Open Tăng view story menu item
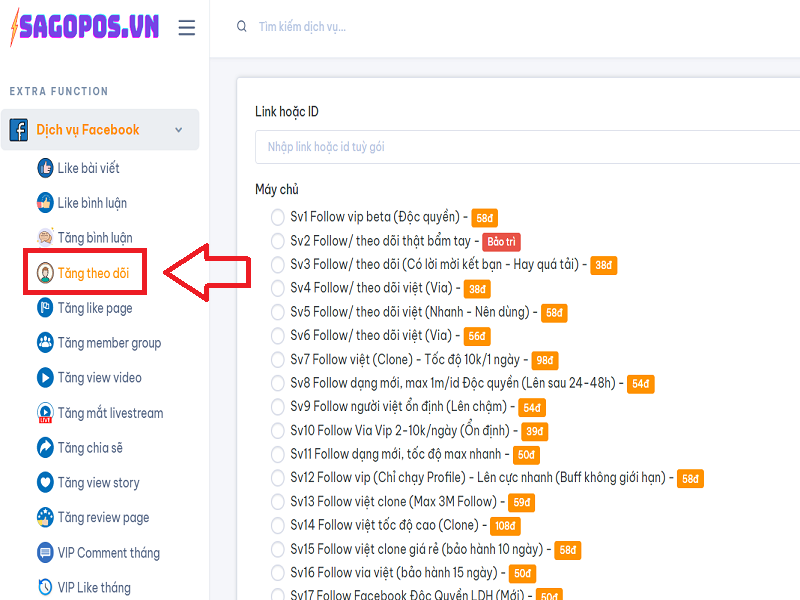 (x=98, y=483)
